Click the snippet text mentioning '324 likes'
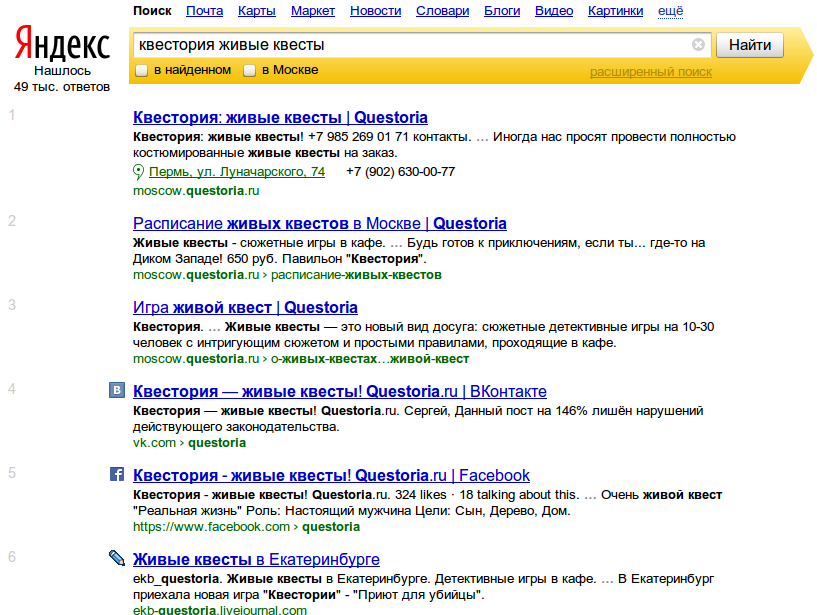Screen dimensions: 817x615 point(427,502)
